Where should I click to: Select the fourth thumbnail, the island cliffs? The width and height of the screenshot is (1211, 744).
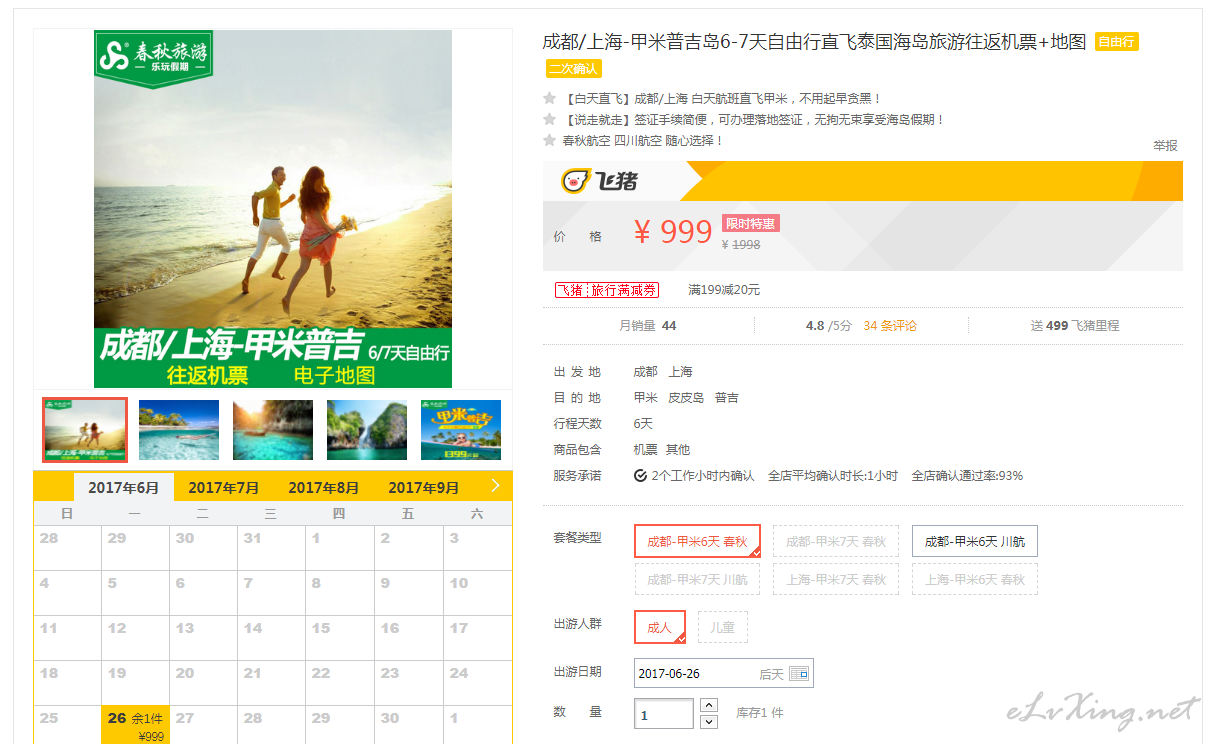(367, 430)
